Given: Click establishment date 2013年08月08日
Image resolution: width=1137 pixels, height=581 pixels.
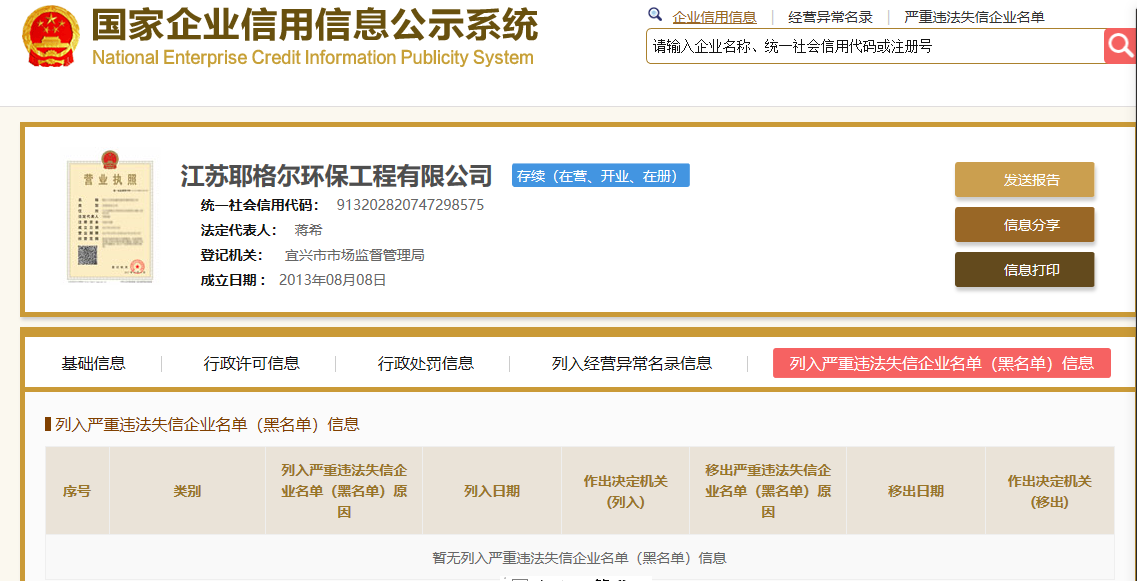Looking at the screenshot, I should click(x=332, y=280).
